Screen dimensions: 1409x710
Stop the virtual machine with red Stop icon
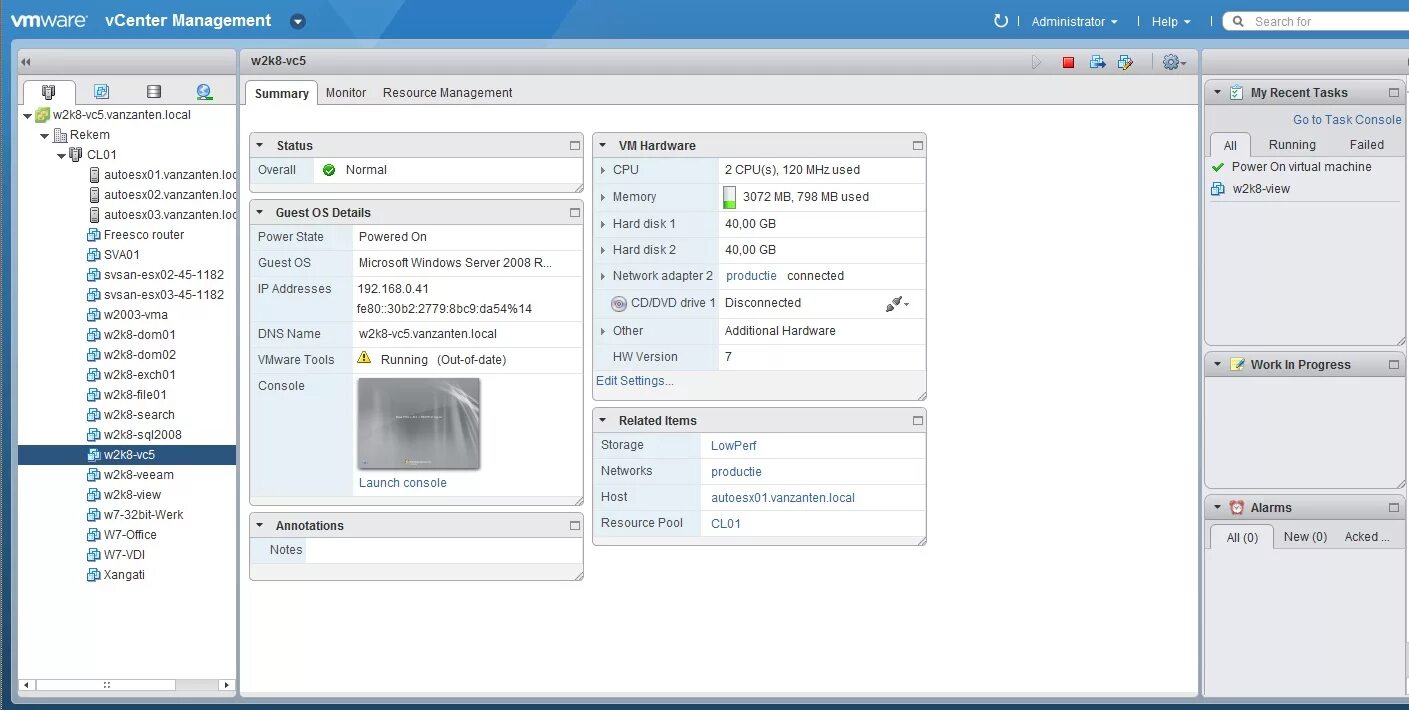(x=1067, y=61)
